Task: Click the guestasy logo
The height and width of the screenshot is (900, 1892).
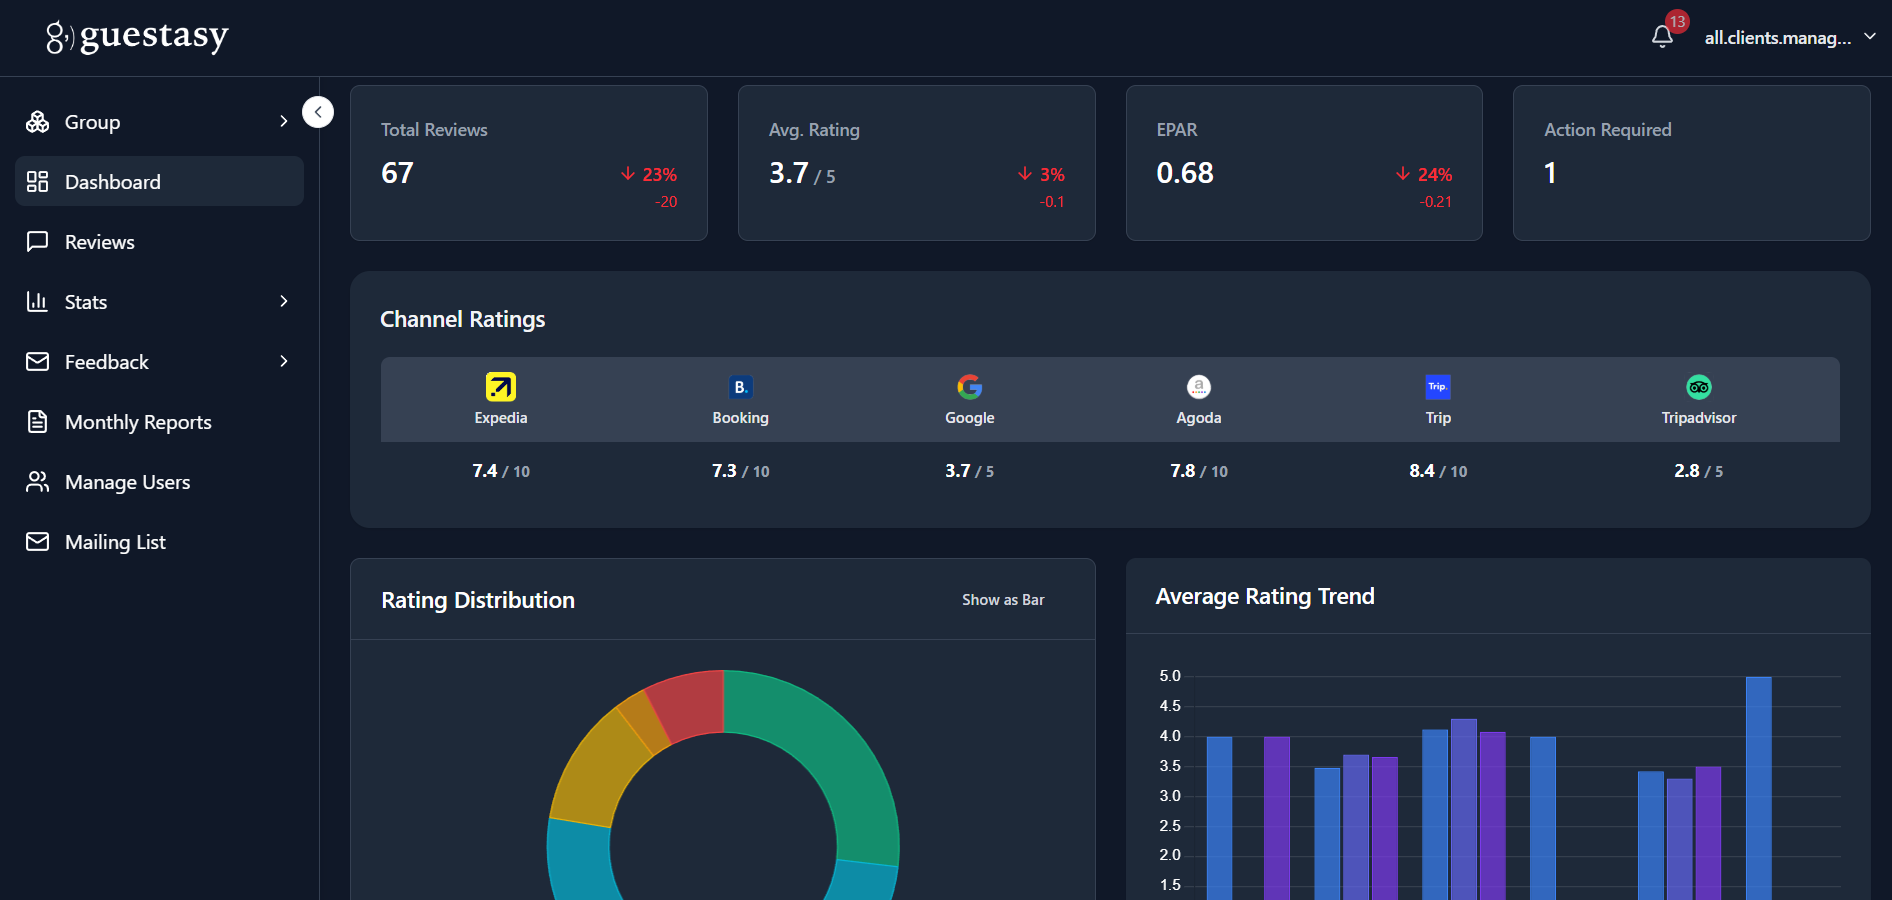Action: tap(137, 37)
